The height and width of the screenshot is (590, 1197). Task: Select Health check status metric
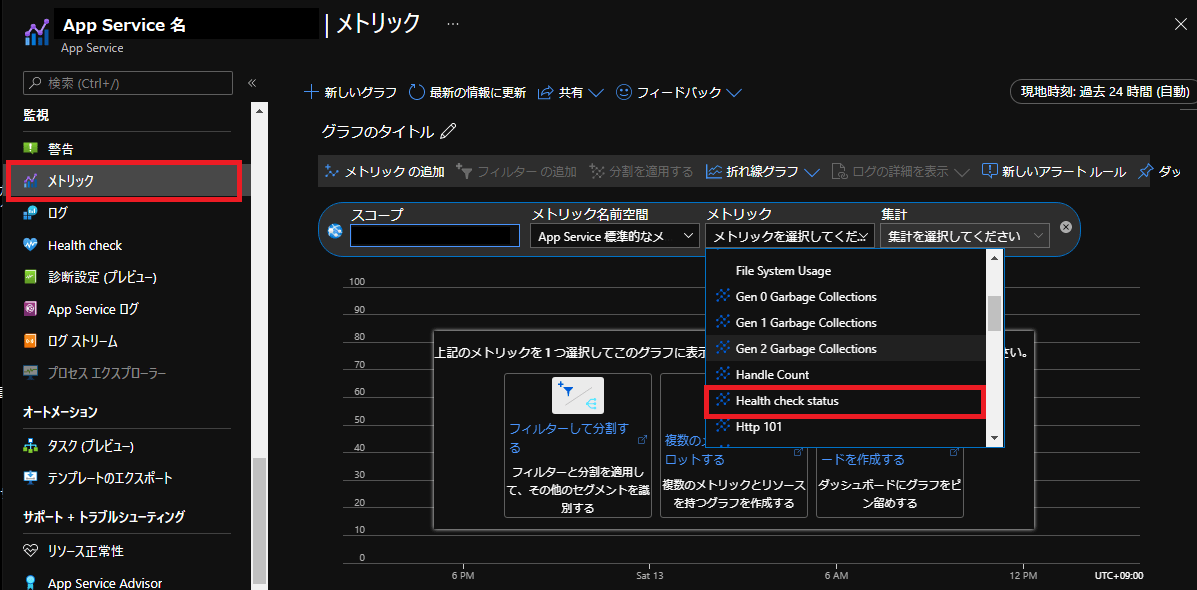pos(846,401)
